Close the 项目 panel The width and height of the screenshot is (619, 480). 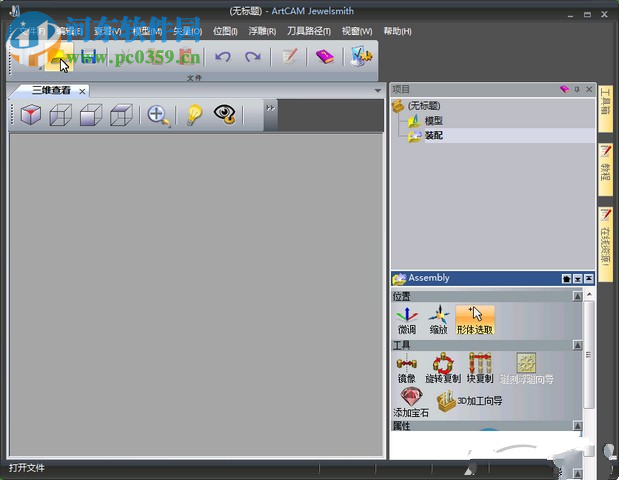click(589, 89)
